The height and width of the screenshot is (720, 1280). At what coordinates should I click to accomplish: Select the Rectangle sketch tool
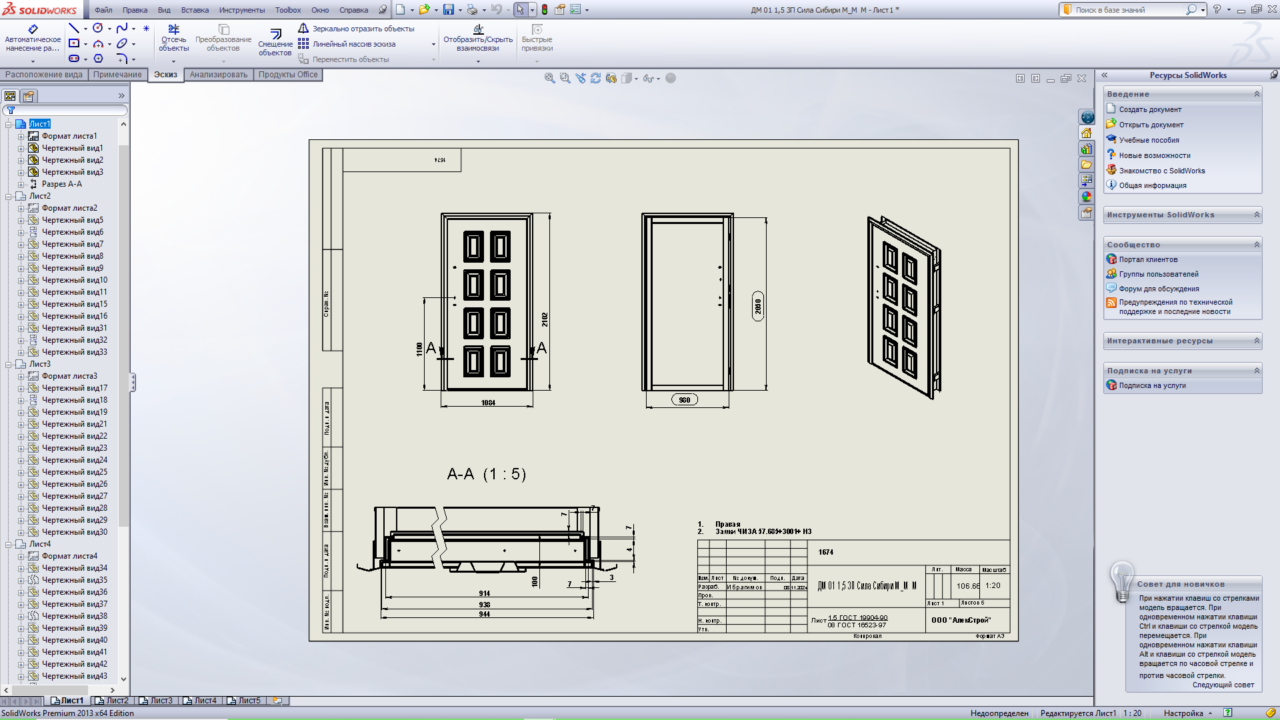[73, 44]
